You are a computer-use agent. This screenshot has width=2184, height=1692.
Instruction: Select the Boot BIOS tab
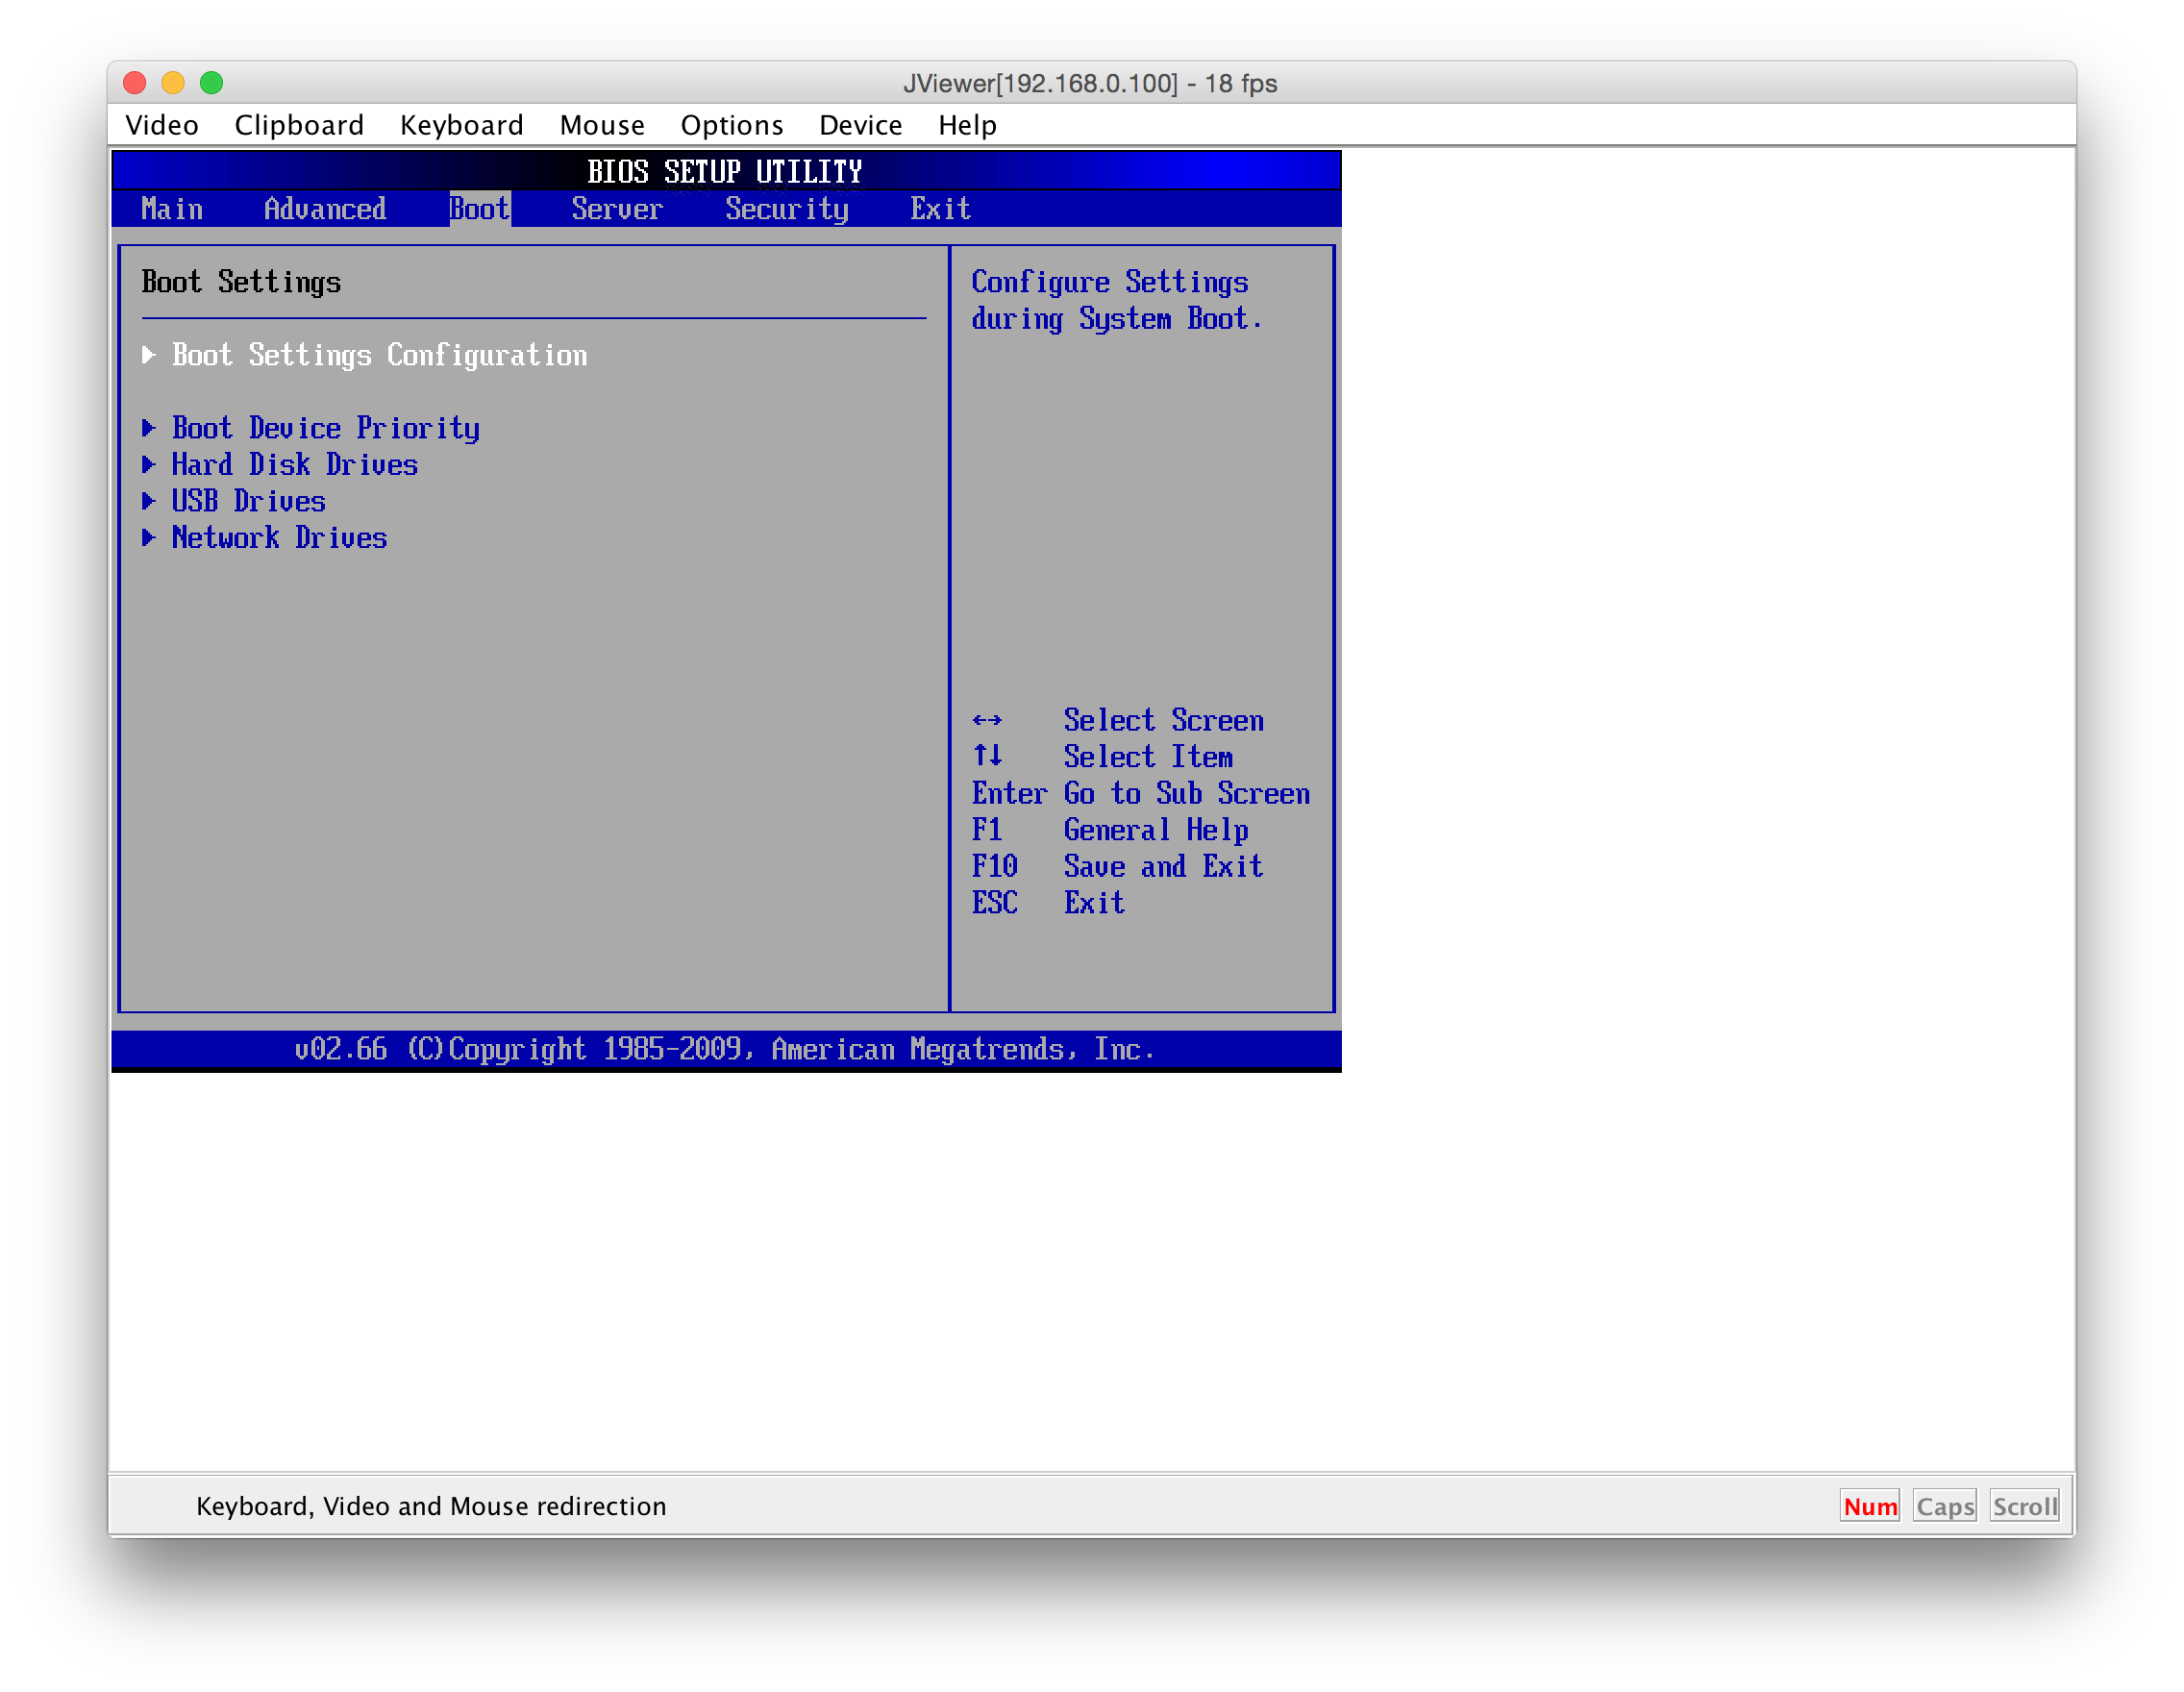(x=480, y=209)
